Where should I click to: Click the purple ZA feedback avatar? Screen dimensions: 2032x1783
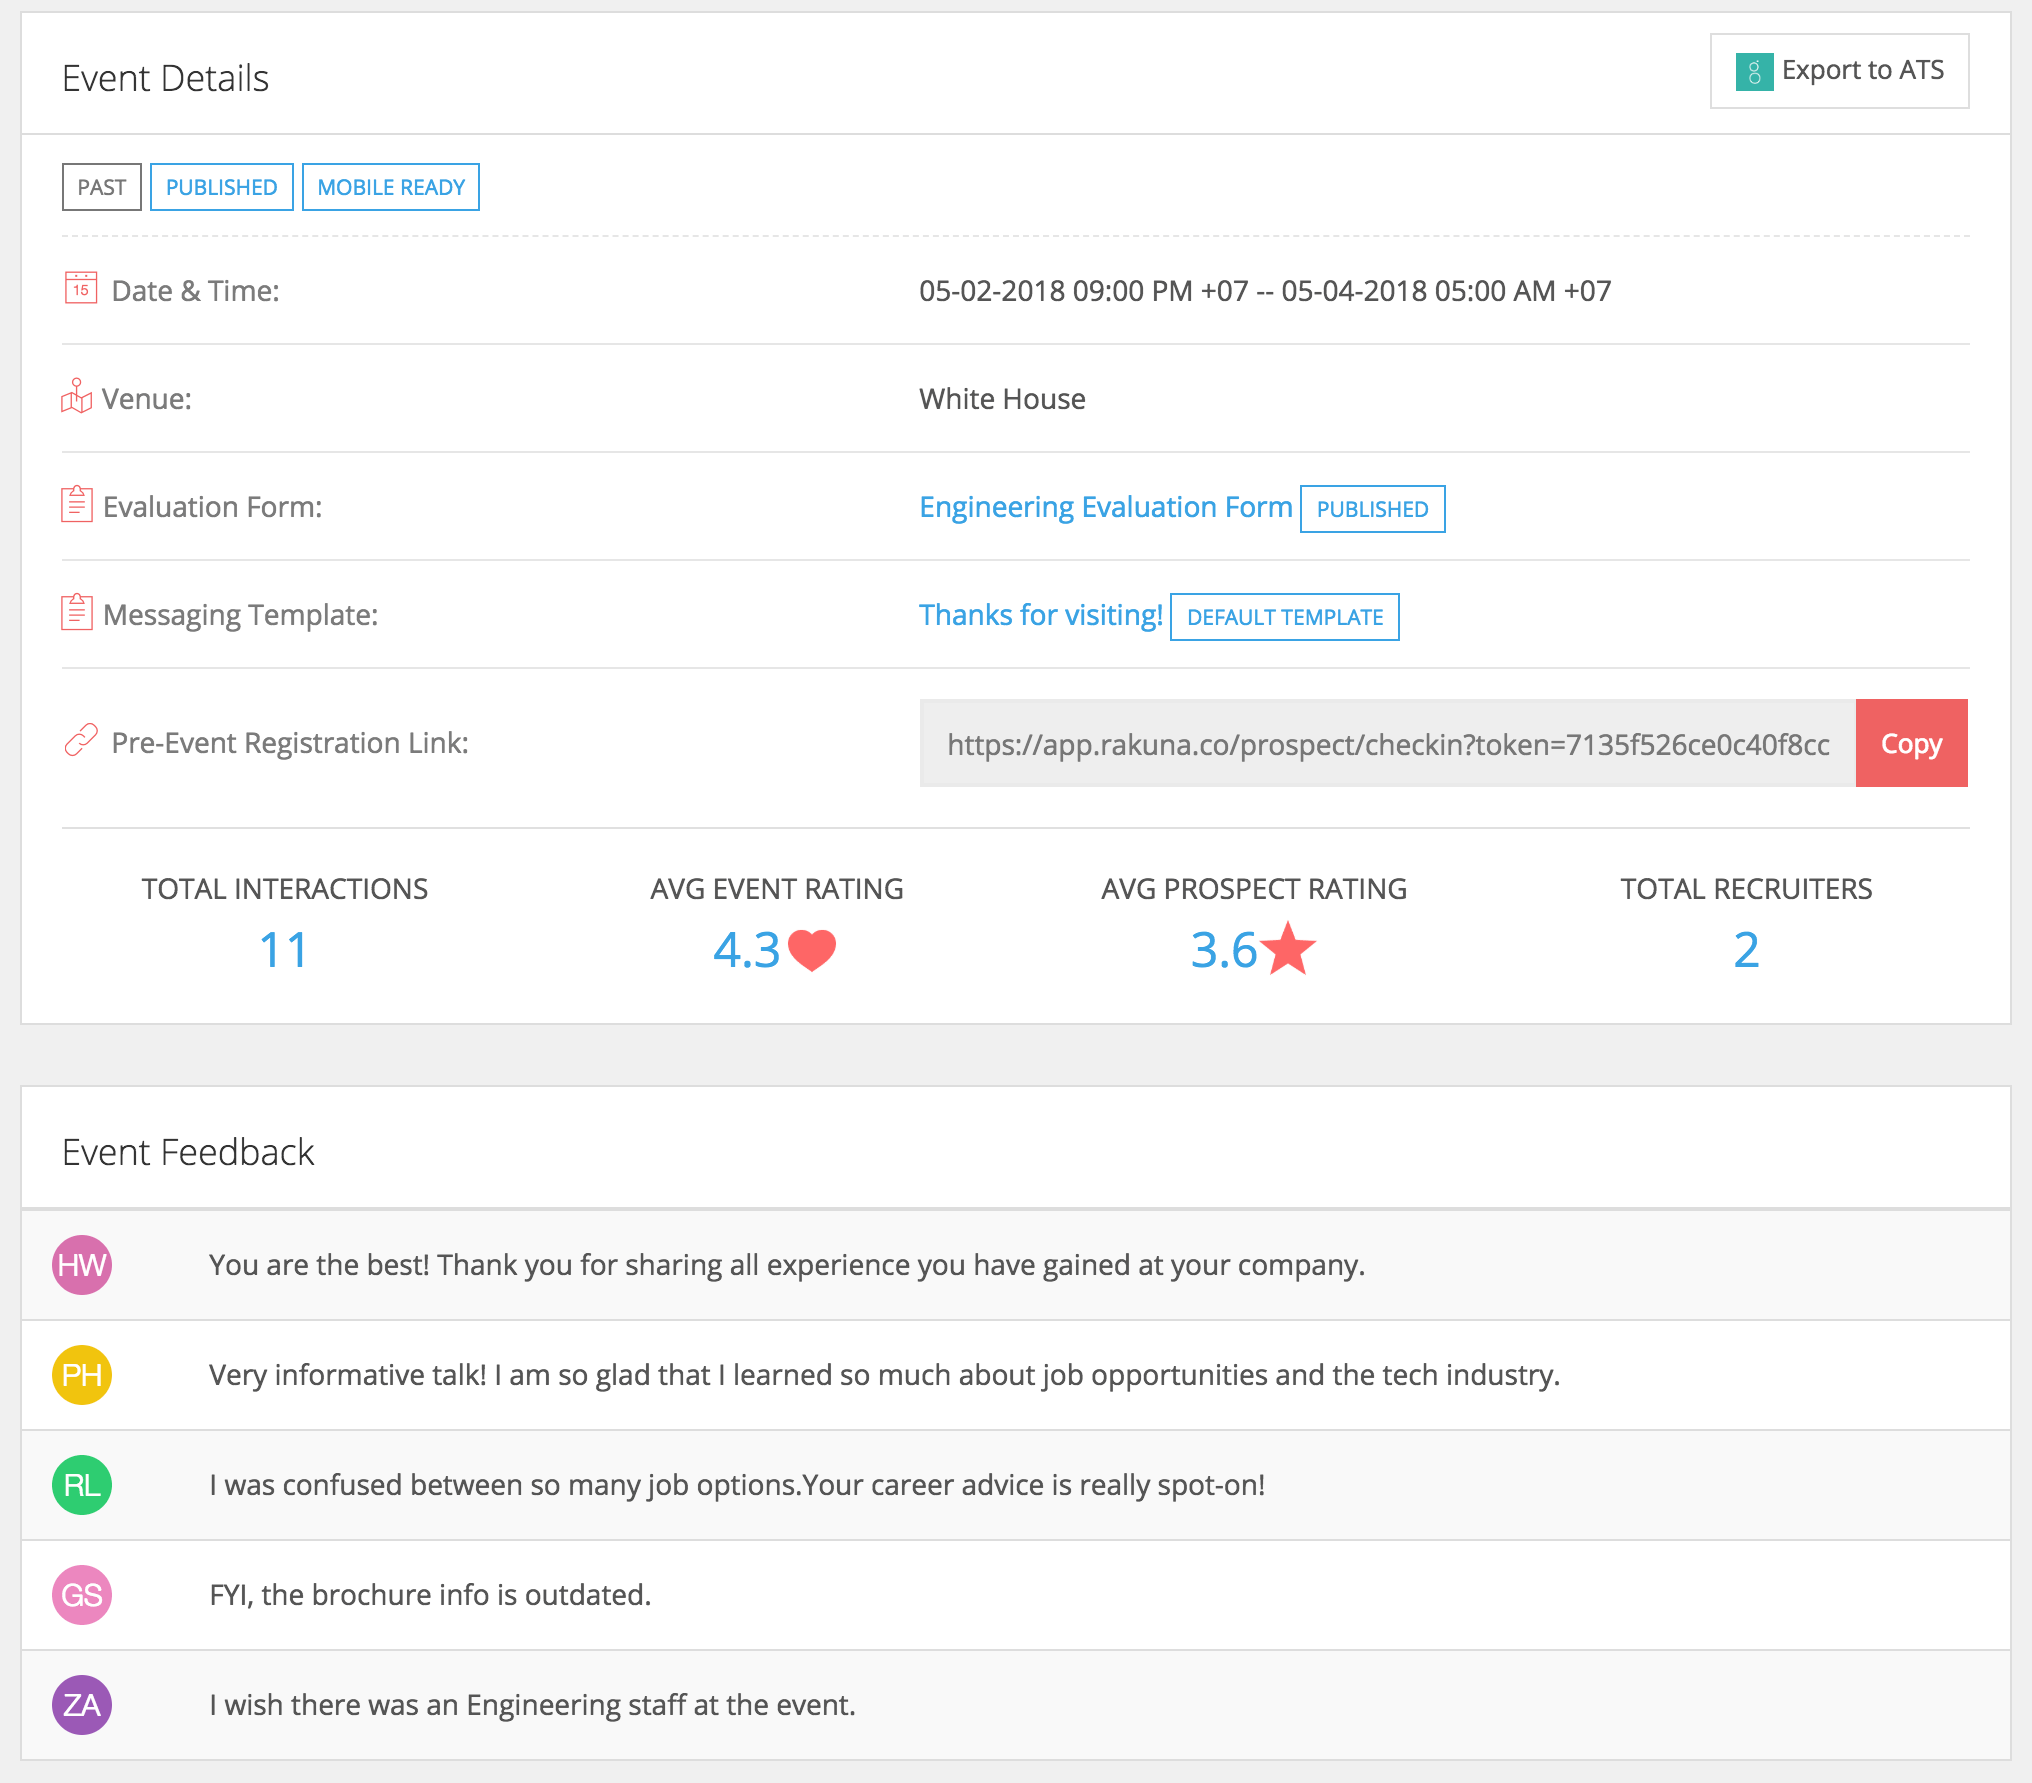click(82, 1705)
